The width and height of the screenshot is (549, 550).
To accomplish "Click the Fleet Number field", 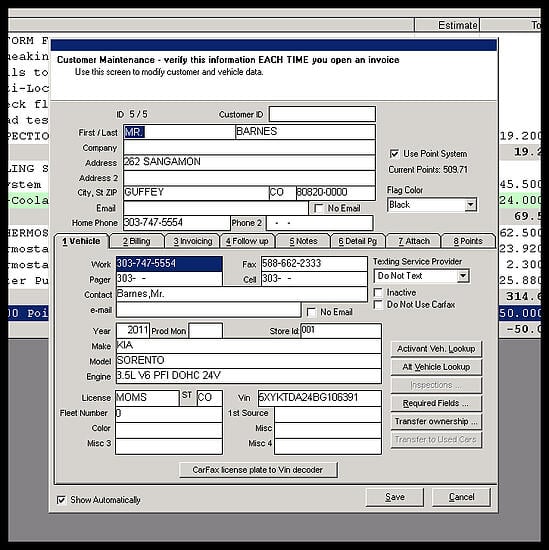I will click(x=169, y=414).
